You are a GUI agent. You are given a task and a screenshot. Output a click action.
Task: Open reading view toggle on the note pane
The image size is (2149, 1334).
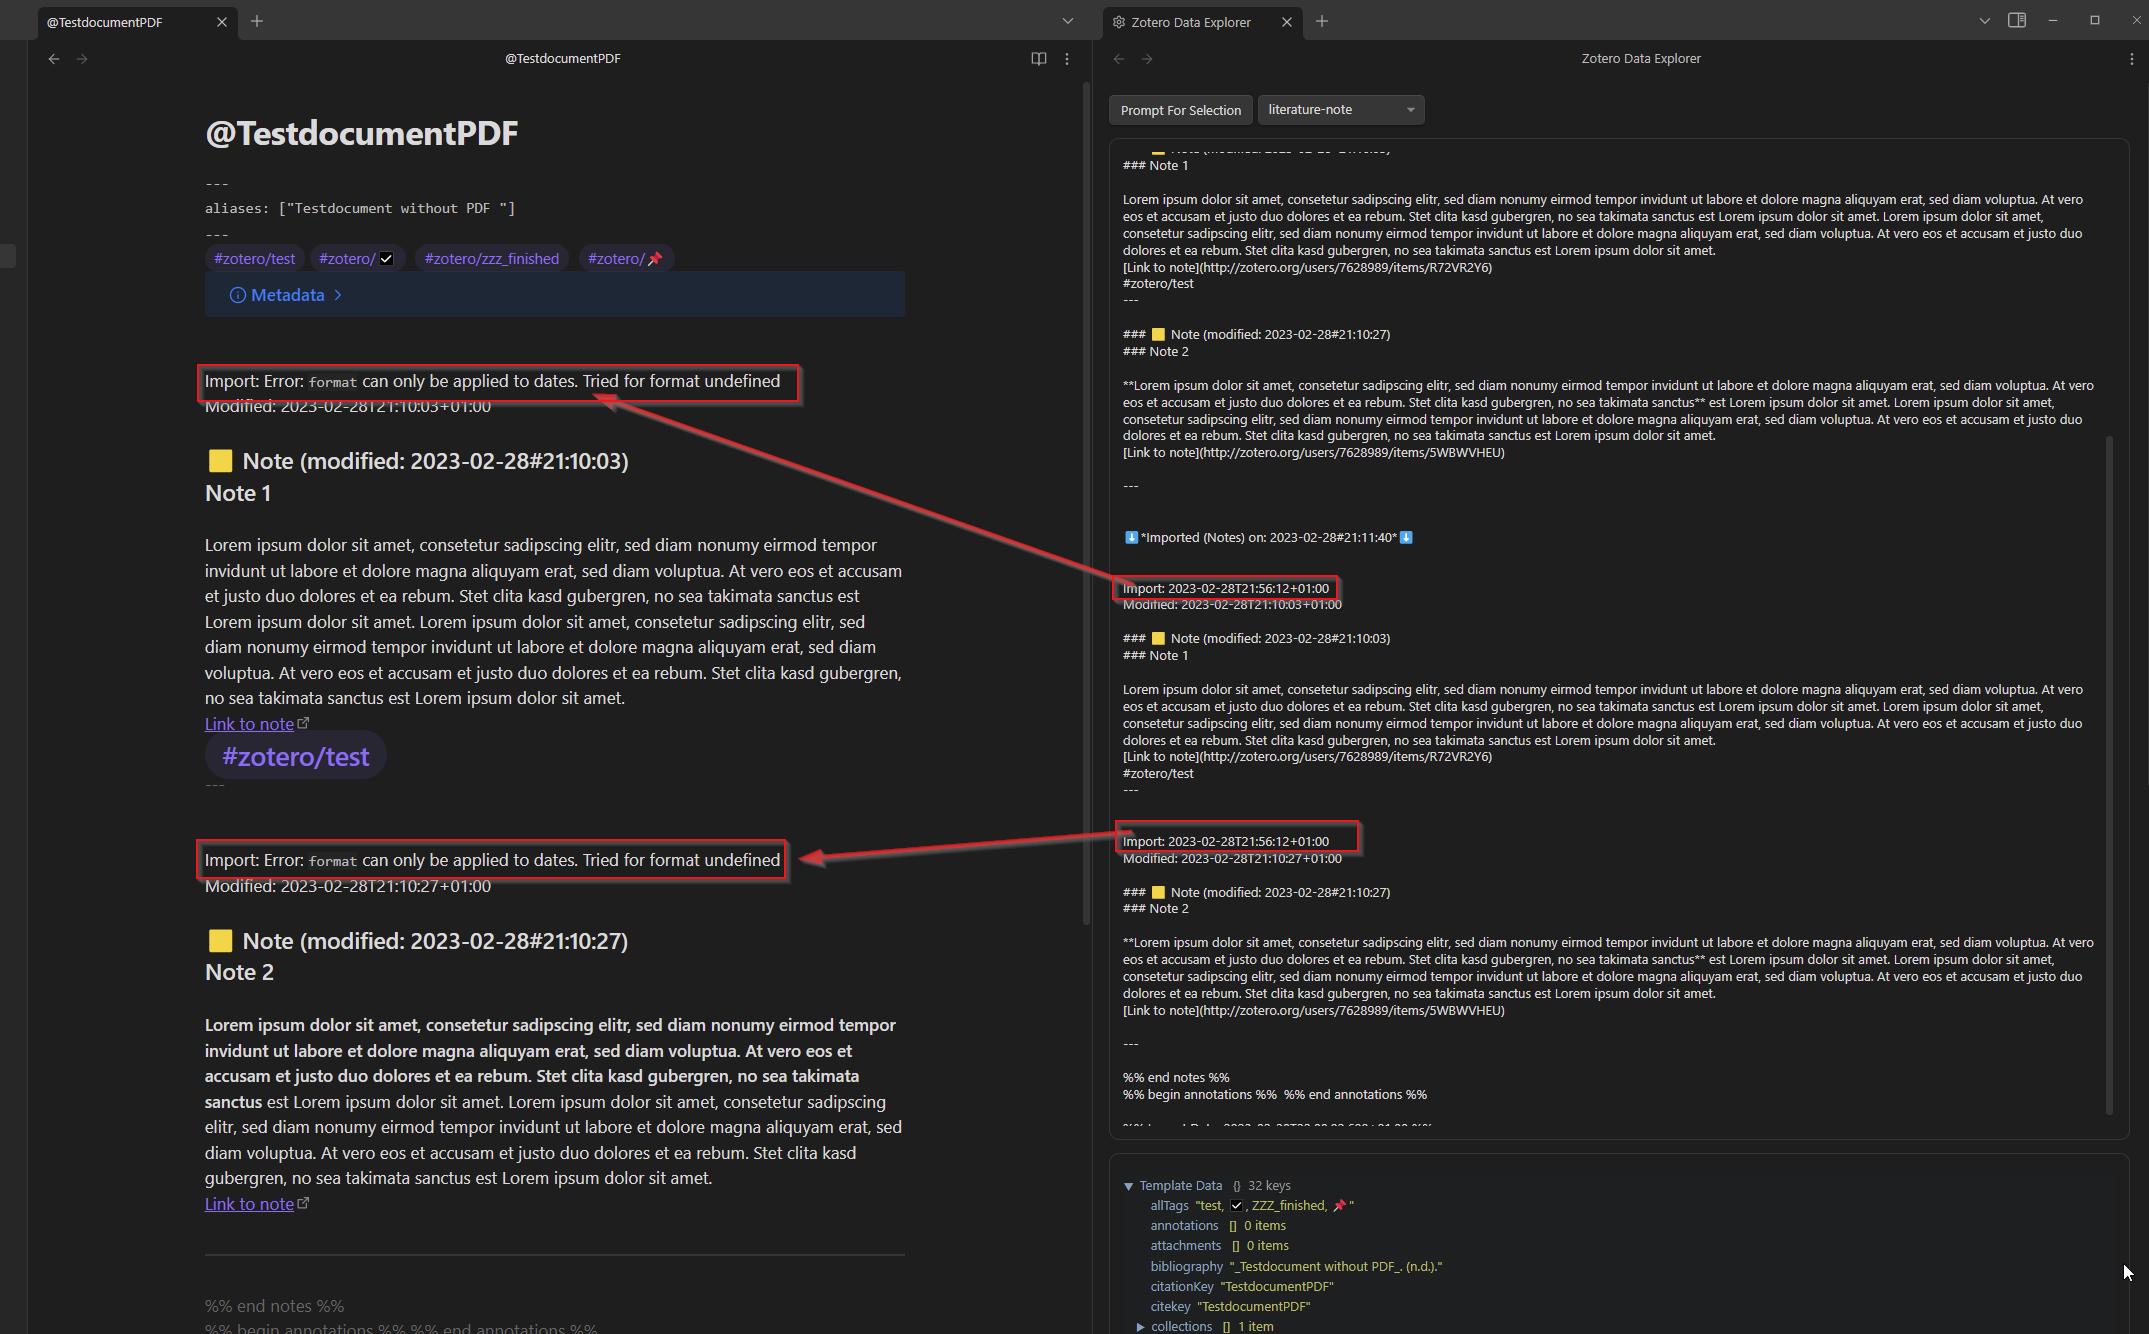pos(1037,59)
